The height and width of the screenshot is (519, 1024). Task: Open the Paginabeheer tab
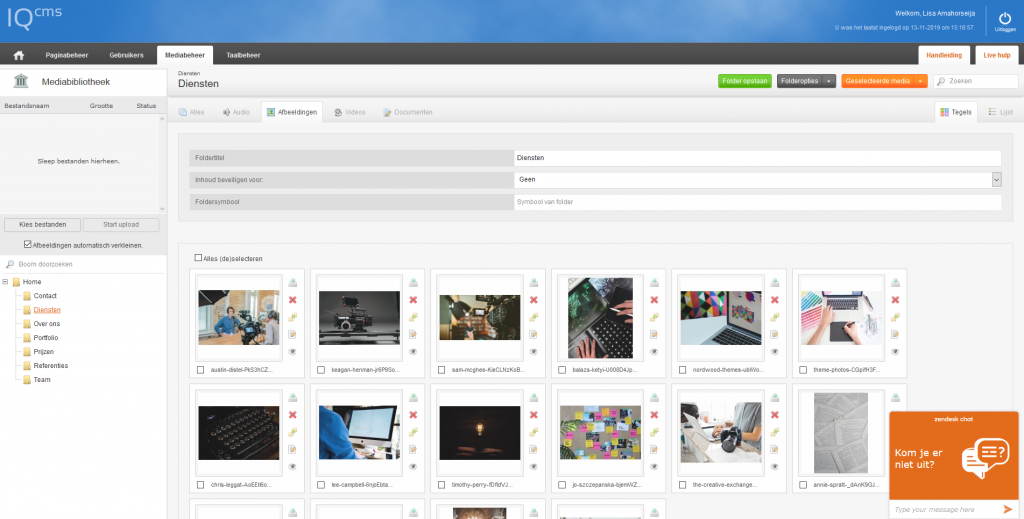[x=67, y=55]
